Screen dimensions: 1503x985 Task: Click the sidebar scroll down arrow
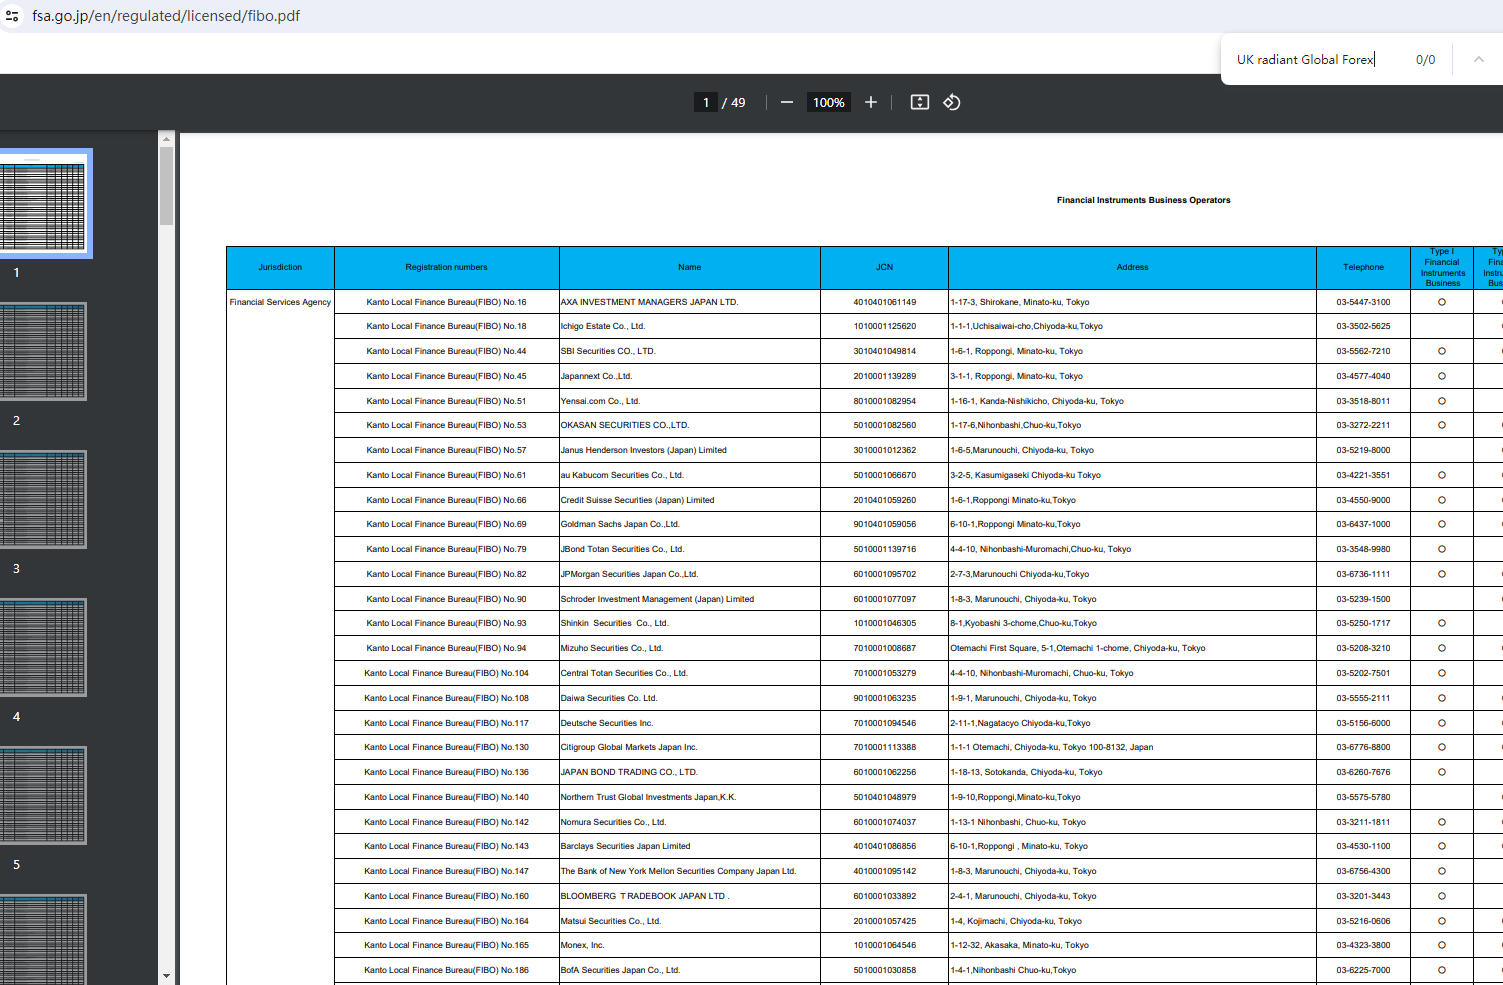pos(166,975)
